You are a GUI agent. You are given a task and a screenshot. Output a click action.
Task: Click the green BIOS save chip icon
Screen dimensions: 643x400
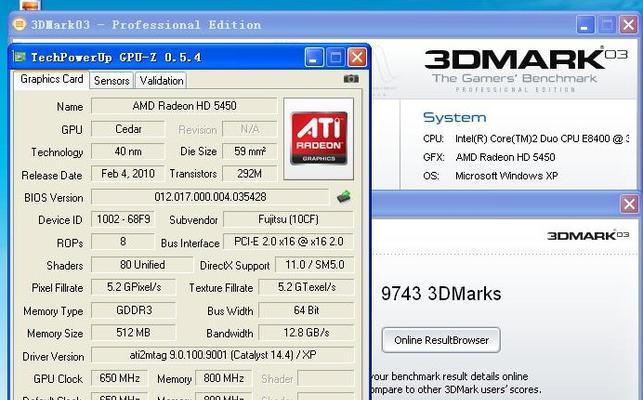pyautogui.click(x=344, y=197)
